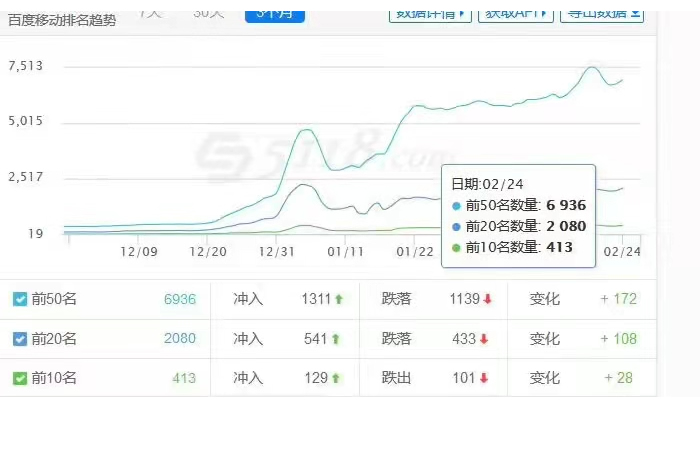This screenshot has width=700, height=455.
Task: Click the tooltip 日期:02/24 text
Action: (487, 184)
